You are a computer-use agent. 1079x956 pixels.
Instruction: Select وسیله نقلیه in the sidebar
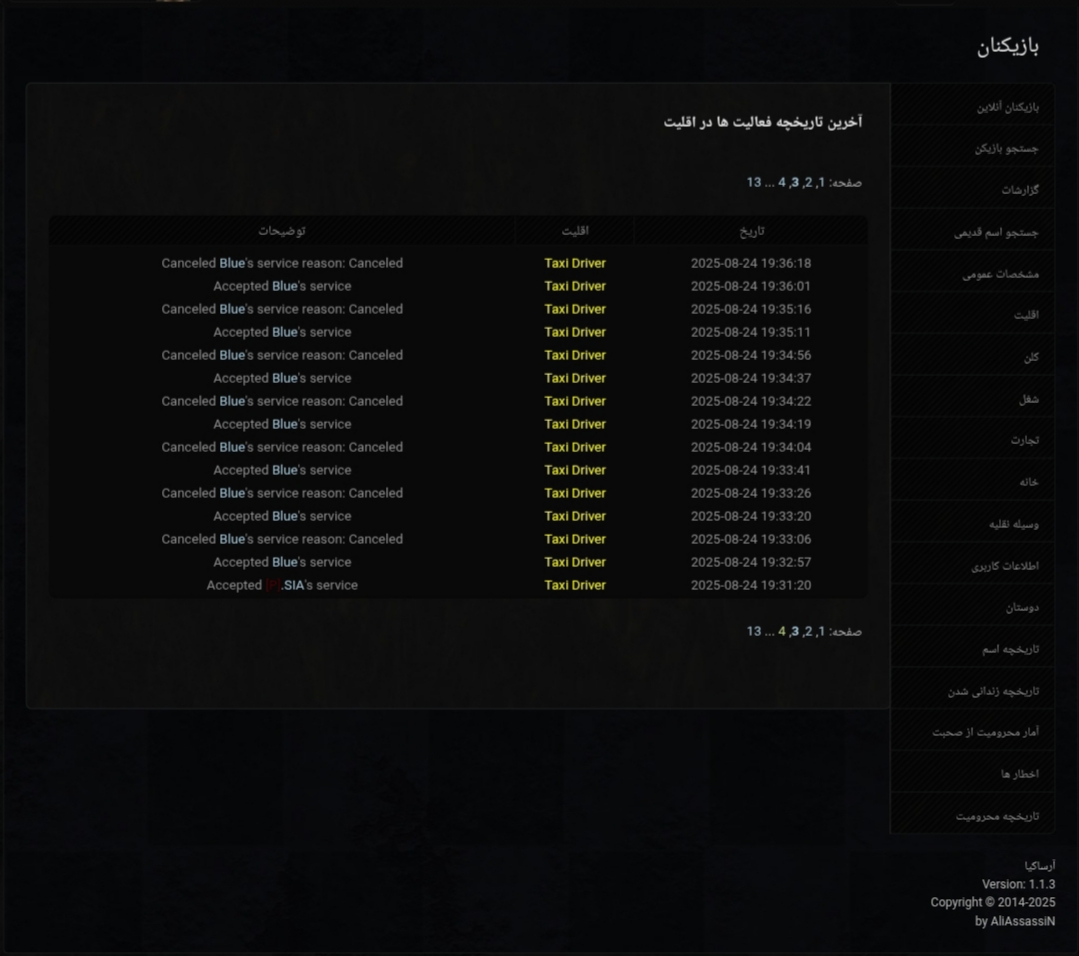point(972,524)
